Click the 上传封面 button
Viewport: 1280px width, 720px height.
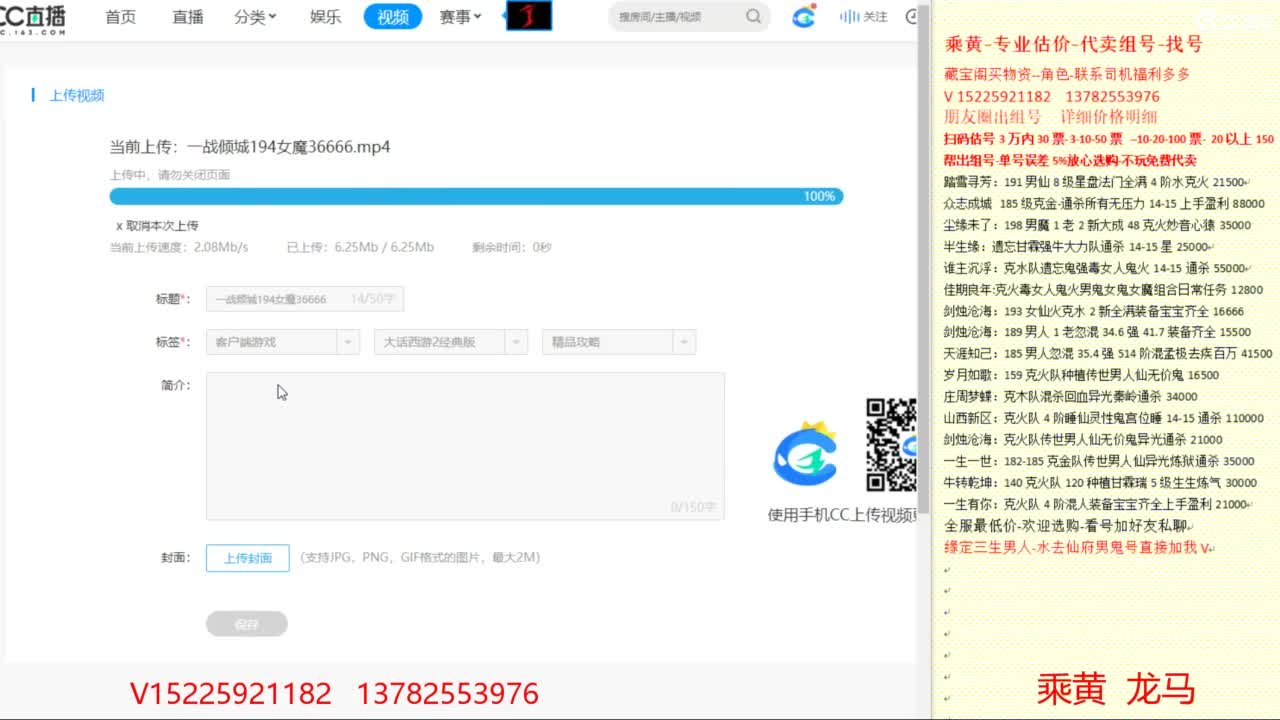[x=248, y=558]
